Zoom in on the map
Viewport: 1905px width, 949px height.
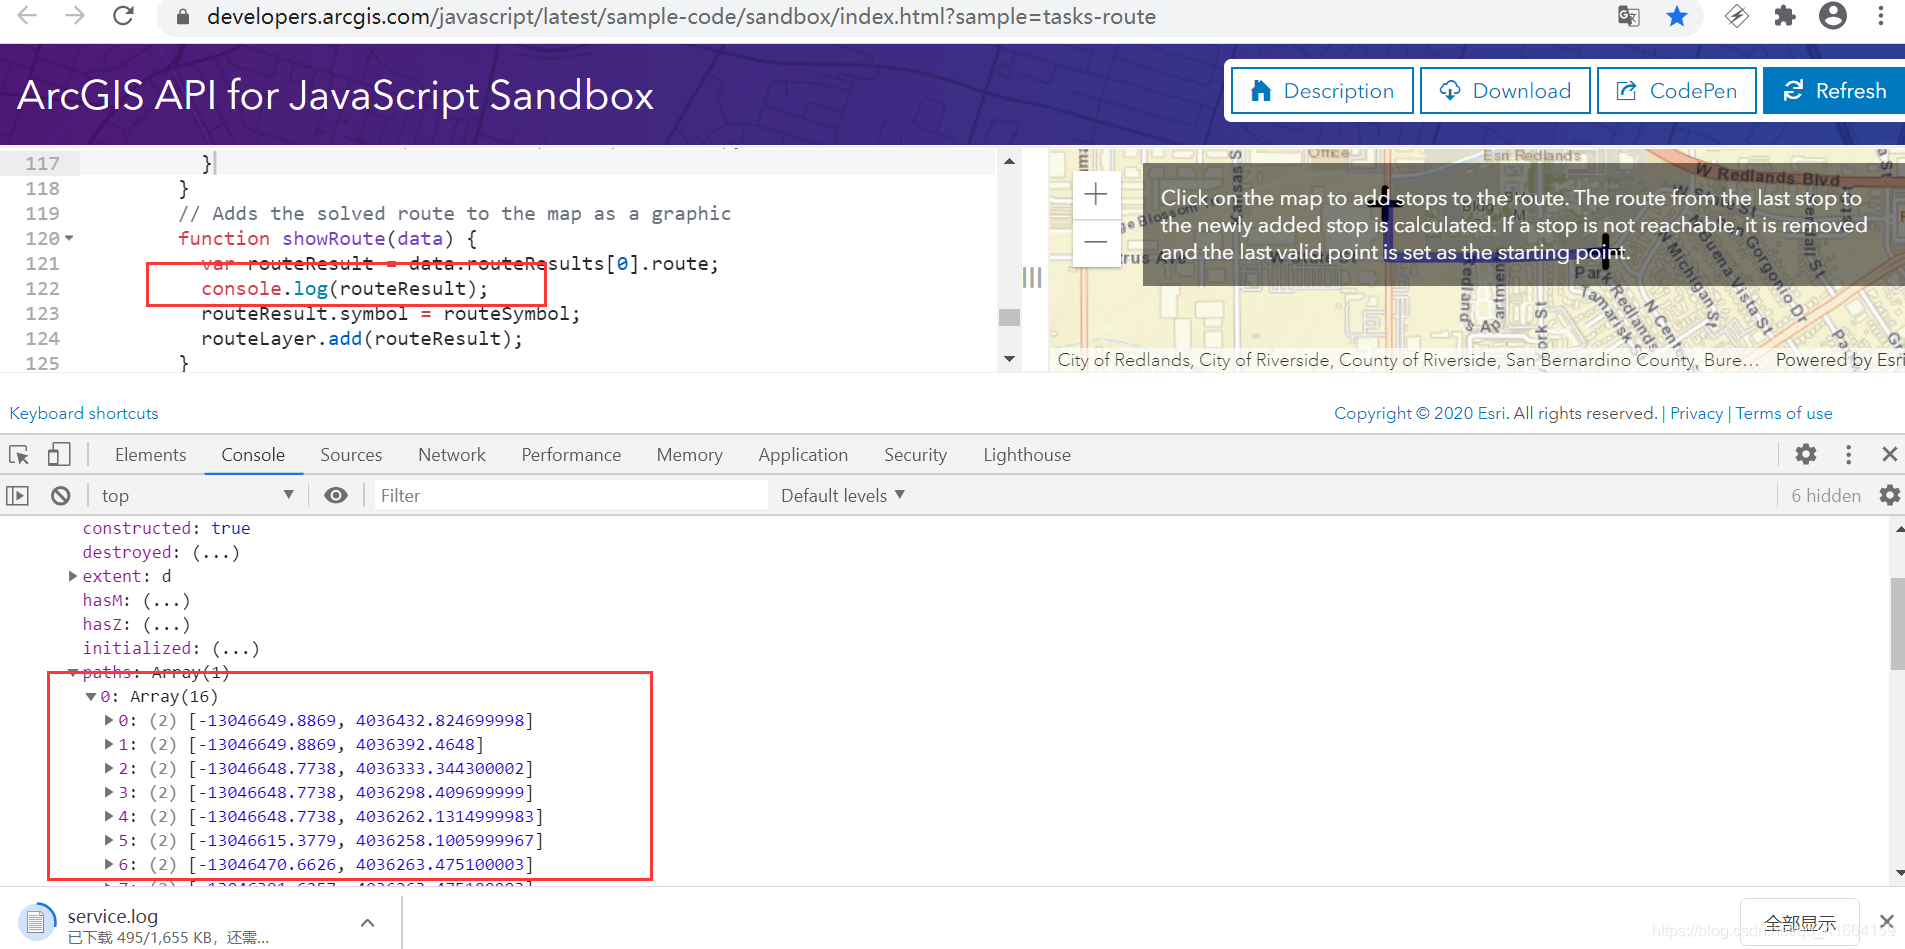[x=1096, y=194]
